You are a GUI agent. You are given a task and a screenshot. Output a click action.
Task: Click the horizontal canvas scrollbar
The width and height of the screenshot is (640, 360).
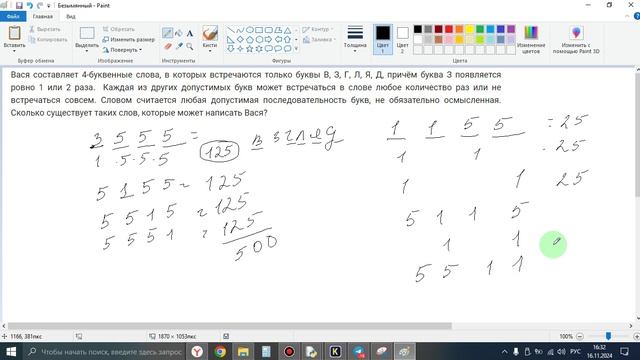[230, 326]
